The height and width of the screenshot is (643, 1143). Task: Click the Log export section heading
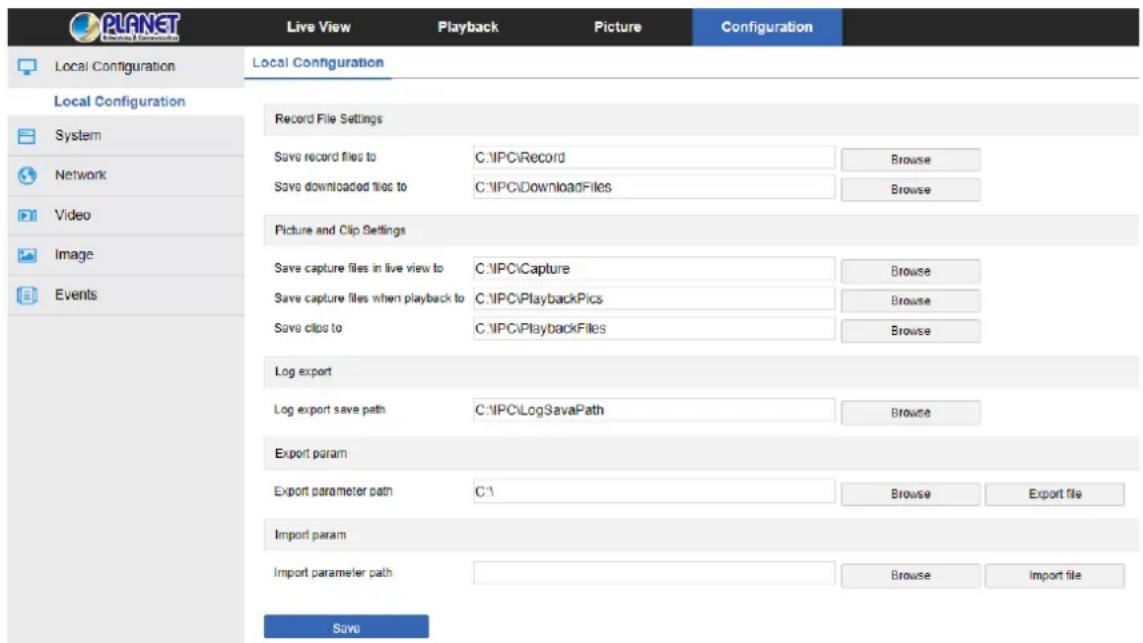(303, 372)
